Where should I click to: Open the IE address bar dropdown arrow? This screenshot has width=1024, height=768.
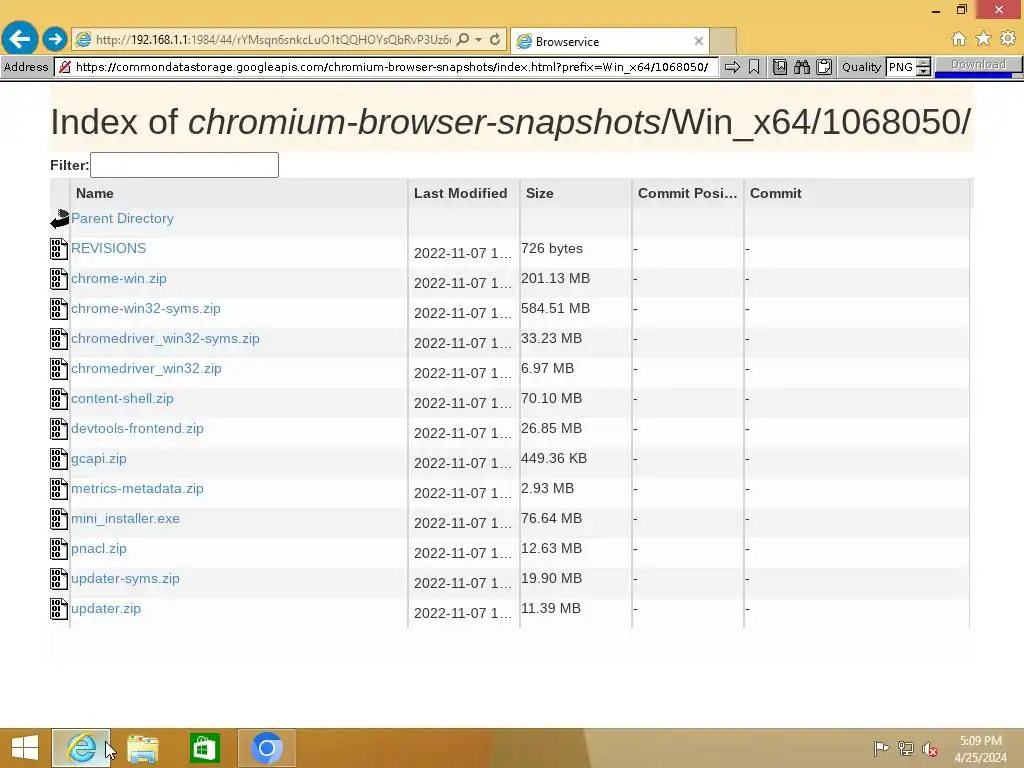coord(479,40)
